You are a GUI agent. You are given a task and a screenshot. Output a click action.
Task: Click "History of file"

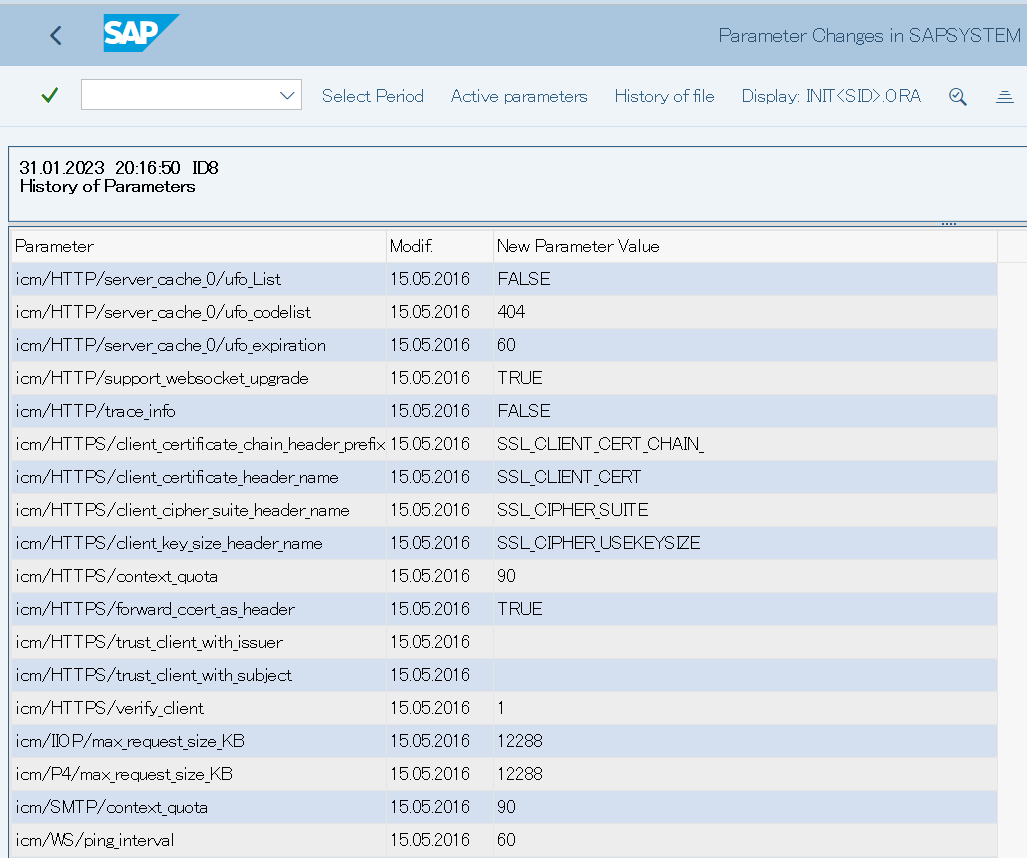[x=663, y=96]
